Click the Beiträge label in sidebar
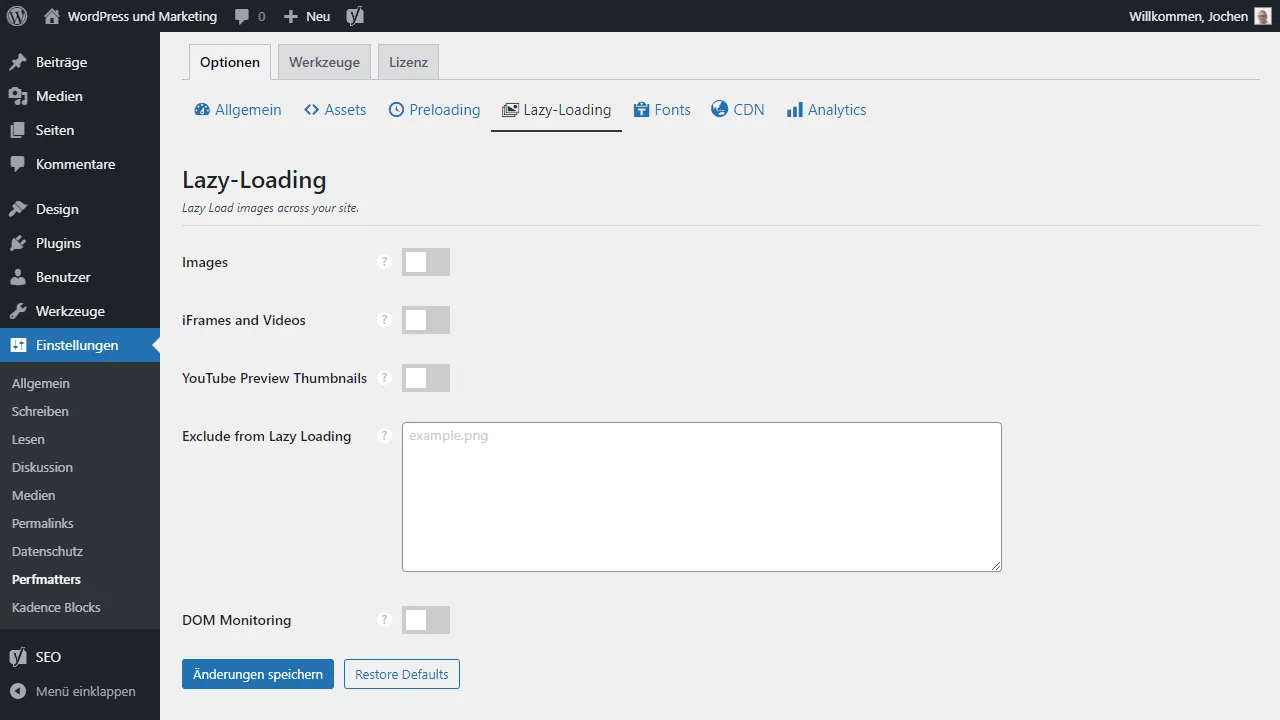Screen dimensions: 1280x720 click(x=61, y=62)
